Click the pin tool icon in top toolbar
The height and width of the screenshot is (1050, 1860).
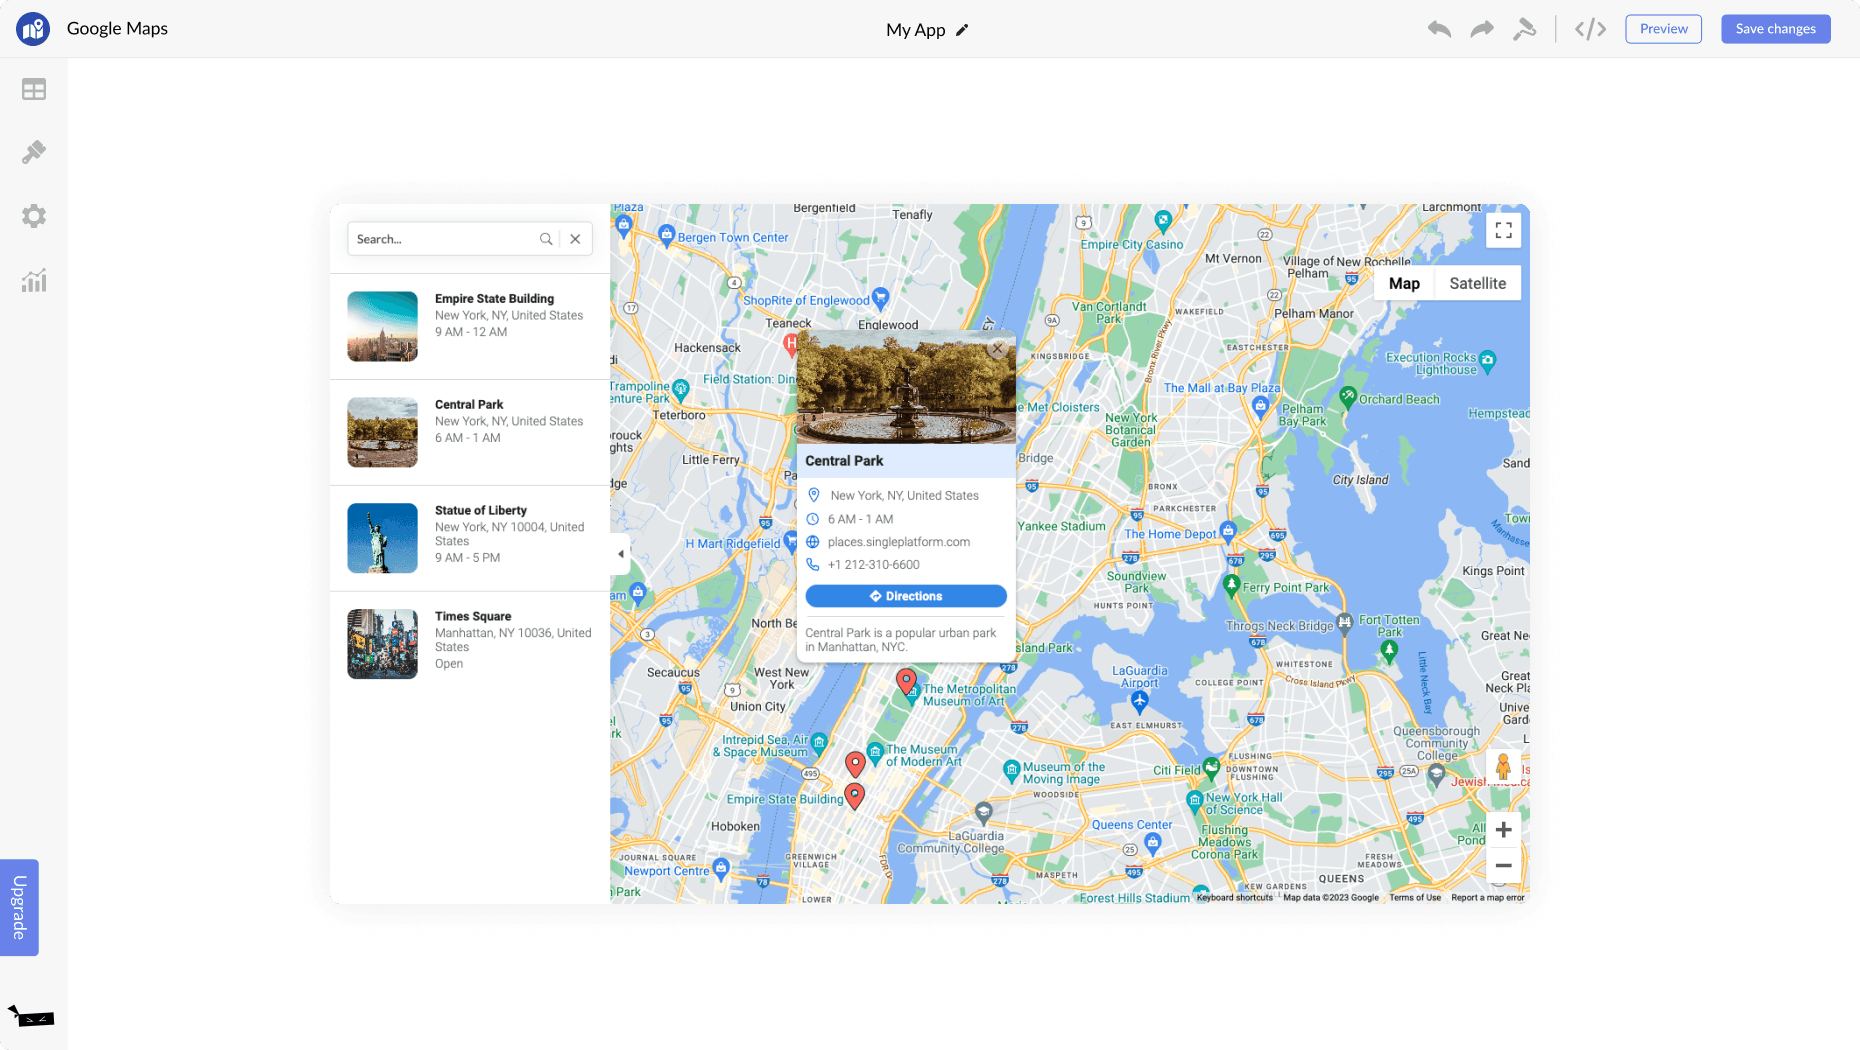click(x=1524, y=29)
